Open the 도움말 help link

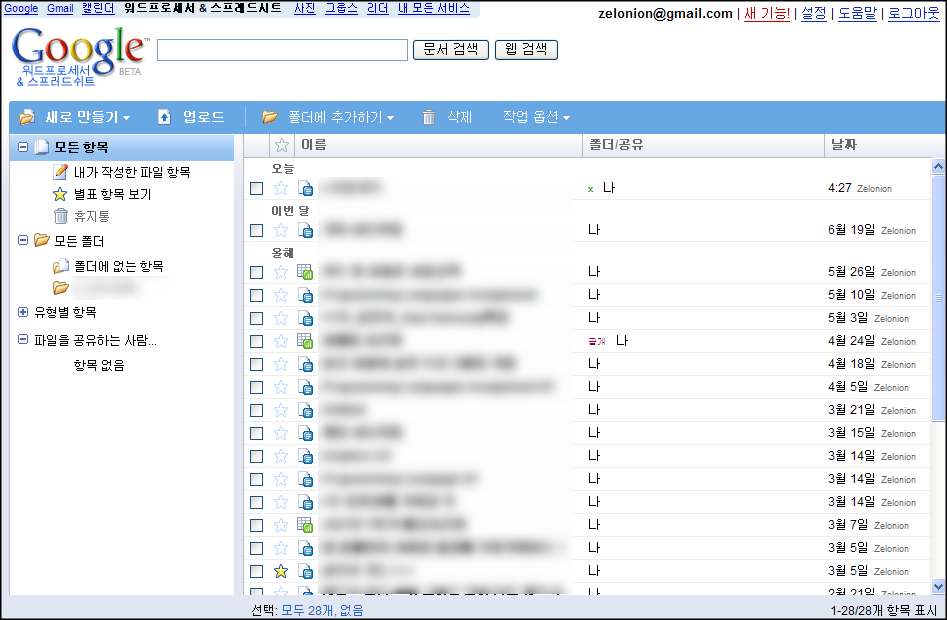[x=857, y=13]
